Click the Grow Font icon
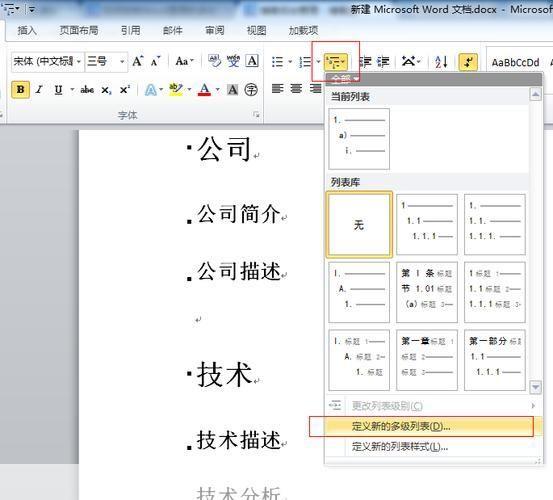This screenshot has height=500, width=553. [x=138, y=61]
